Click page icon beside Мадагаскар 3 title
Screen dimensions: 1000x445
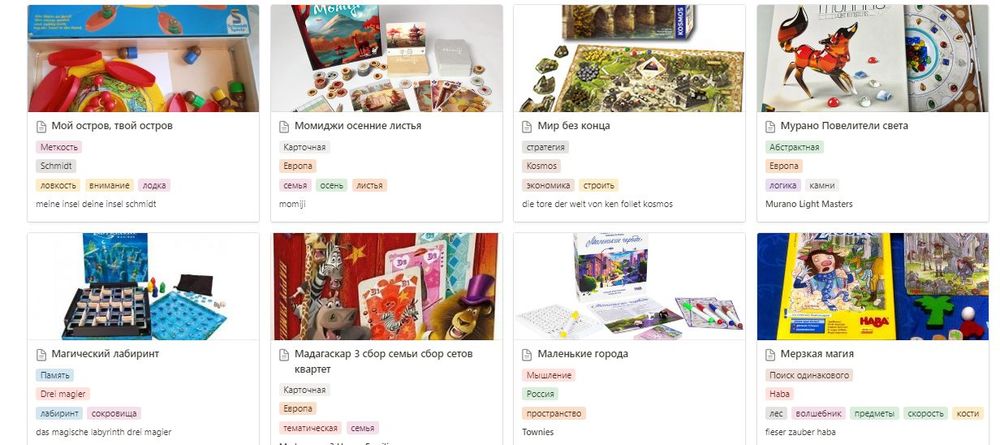pos(284,354)
